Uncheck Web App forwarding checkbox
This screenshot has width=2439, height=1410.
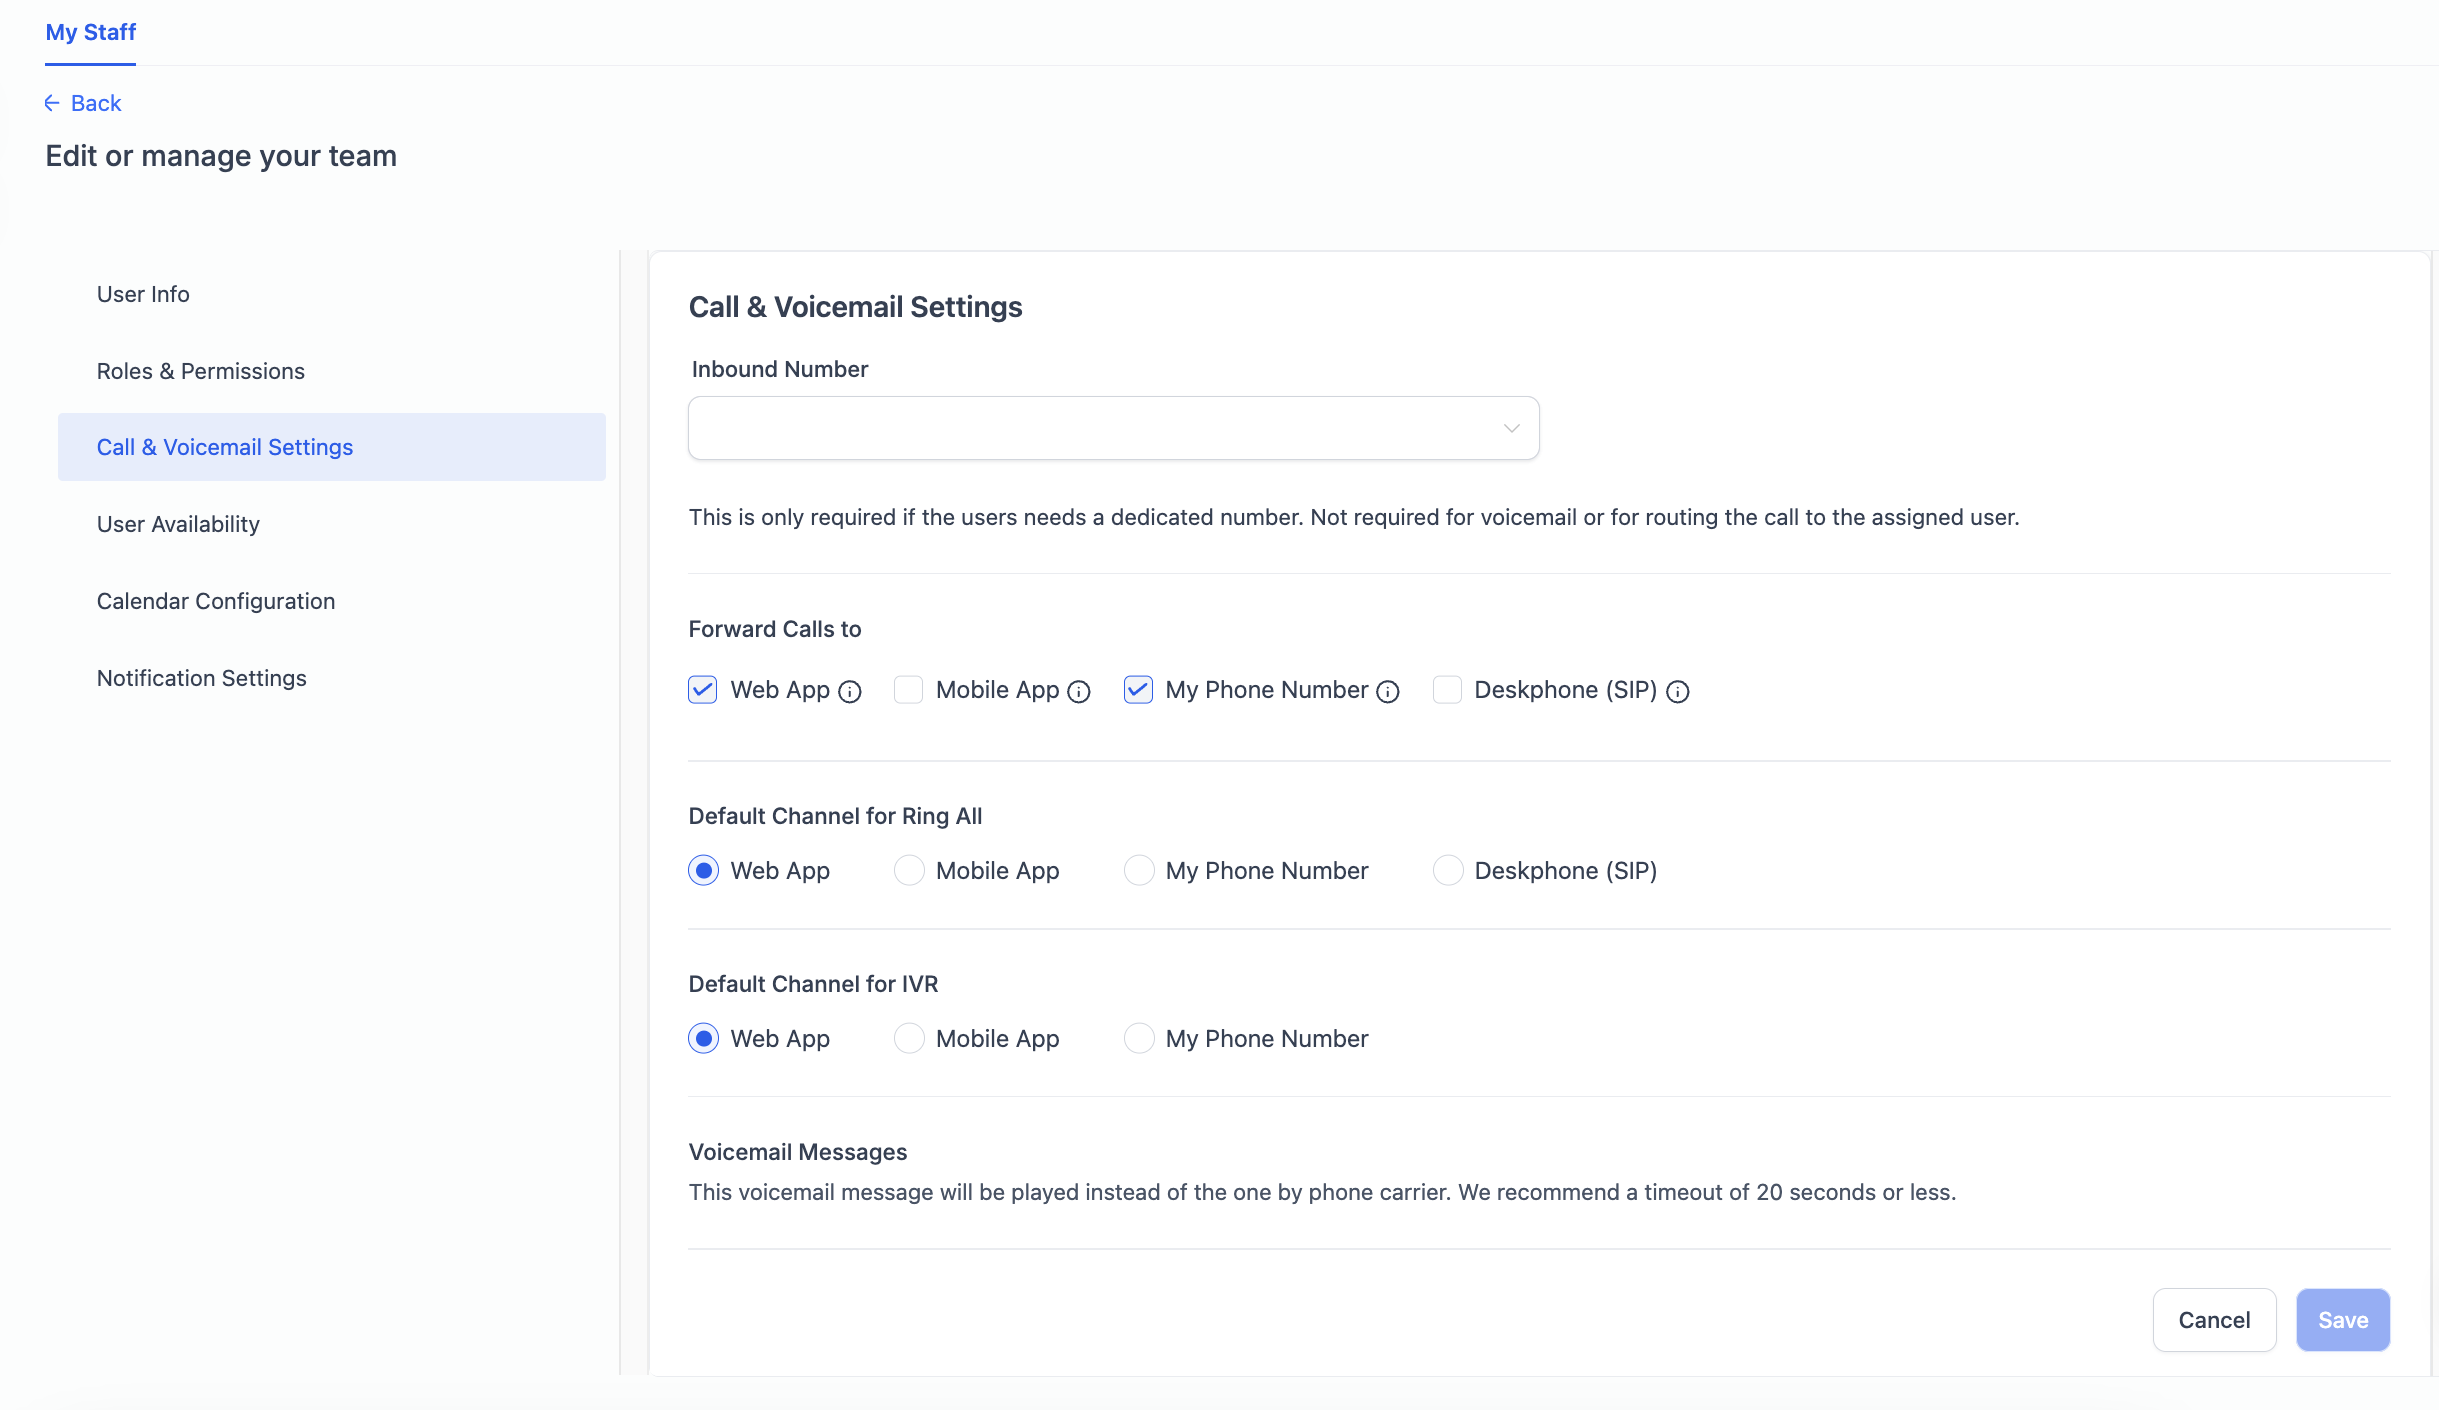(x=703, y=690)
